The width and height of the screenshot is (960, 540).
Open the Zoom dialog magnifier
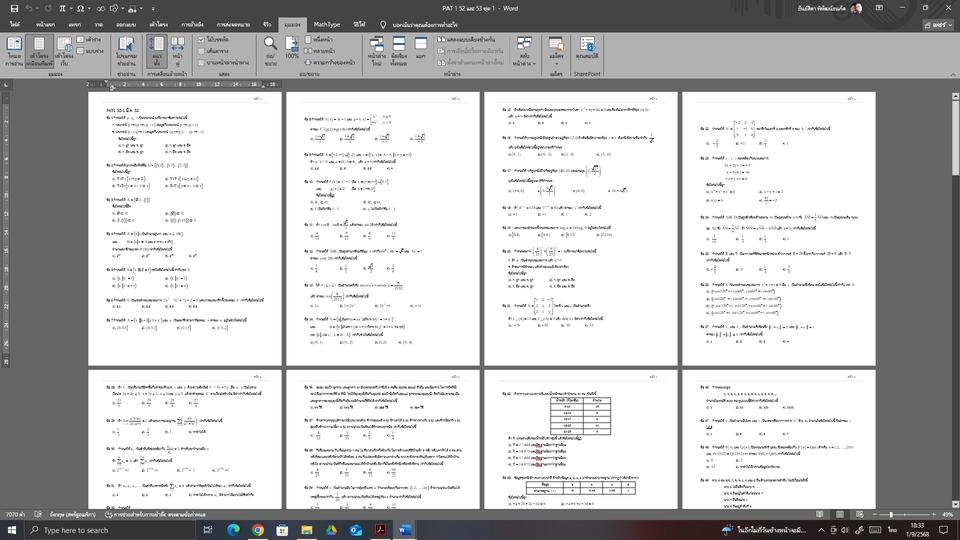tap(270, 49)
